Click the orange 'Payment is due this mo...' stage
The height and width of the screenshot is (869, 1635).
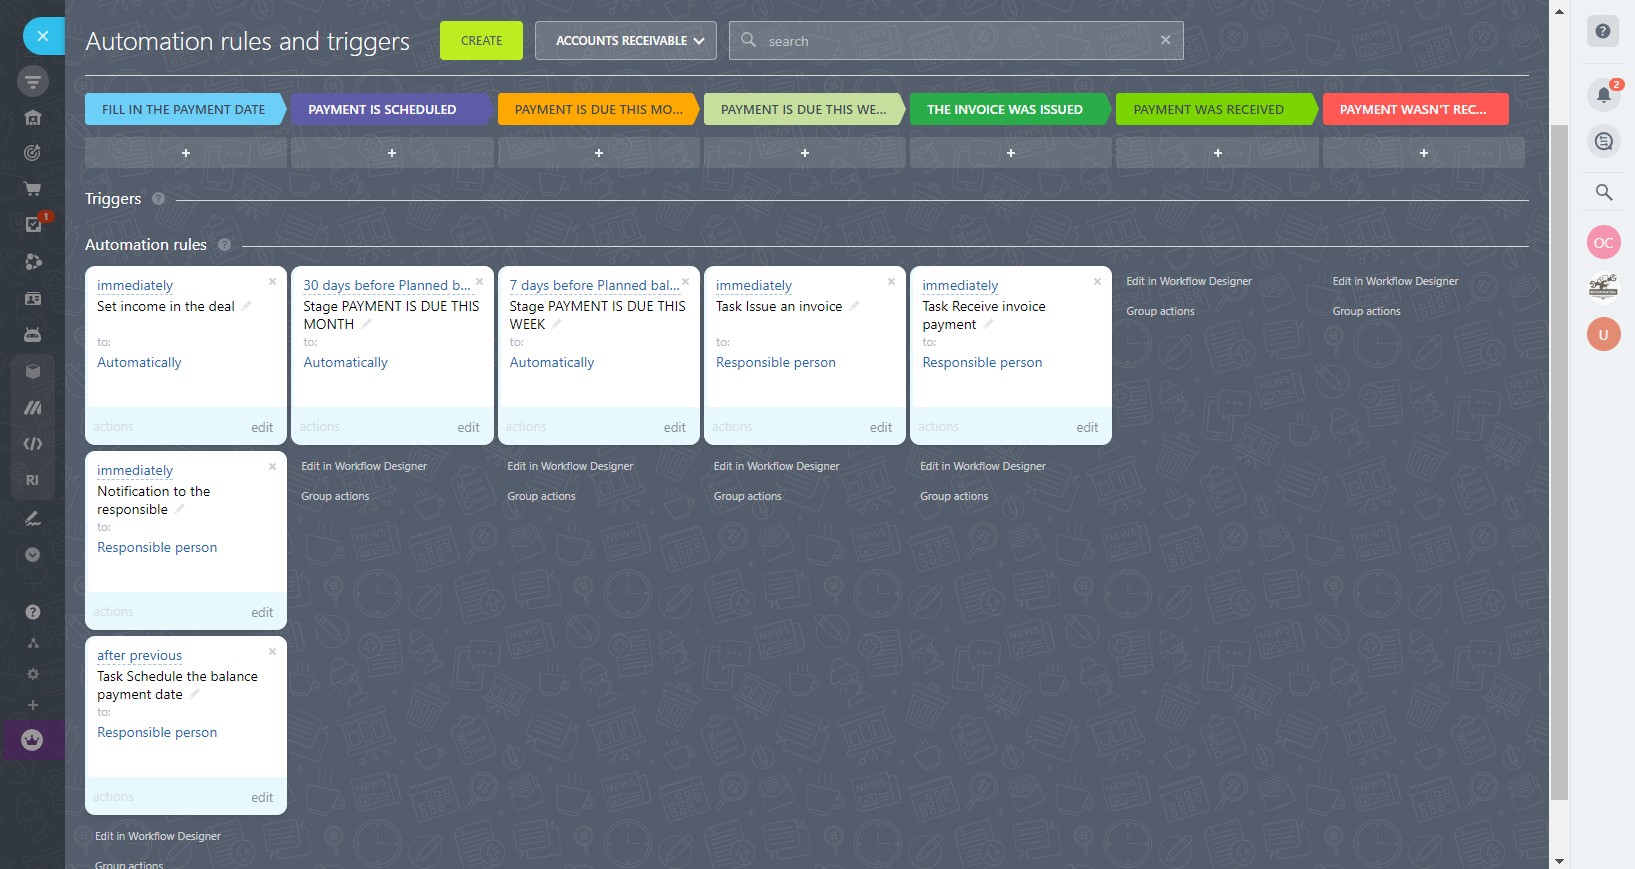pos(598,109)
